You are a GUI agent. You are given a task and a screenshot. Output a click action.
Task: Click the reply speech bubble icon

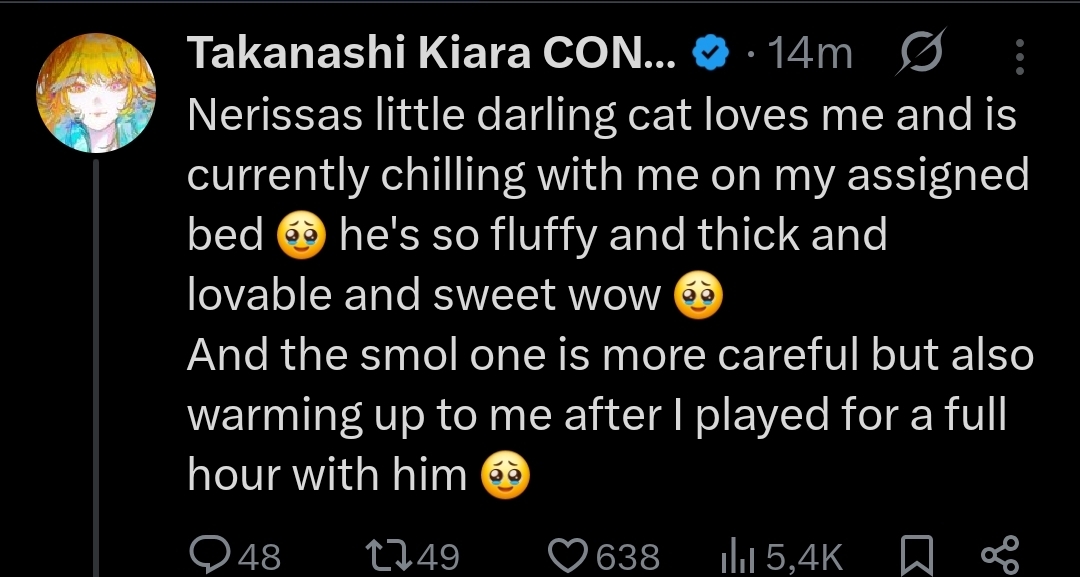point(210,555)
